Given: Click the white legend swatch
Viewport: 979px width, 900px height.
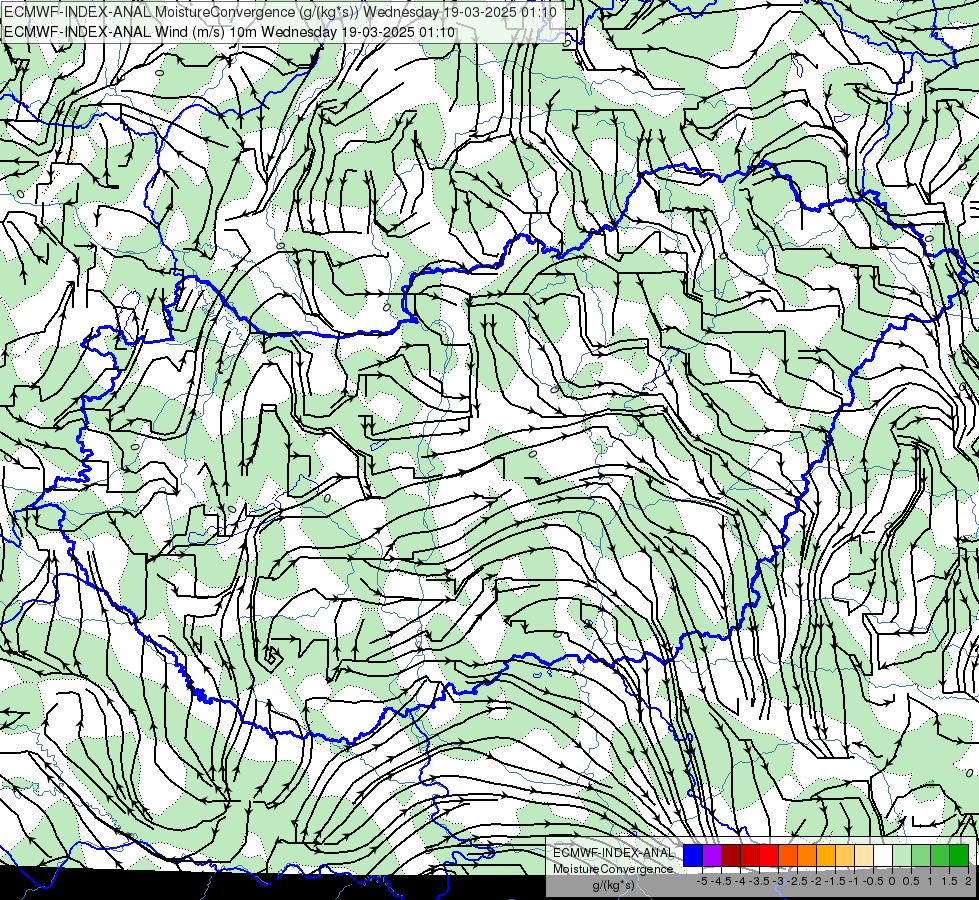Looking at the screenshot, I should coord(883,855).
